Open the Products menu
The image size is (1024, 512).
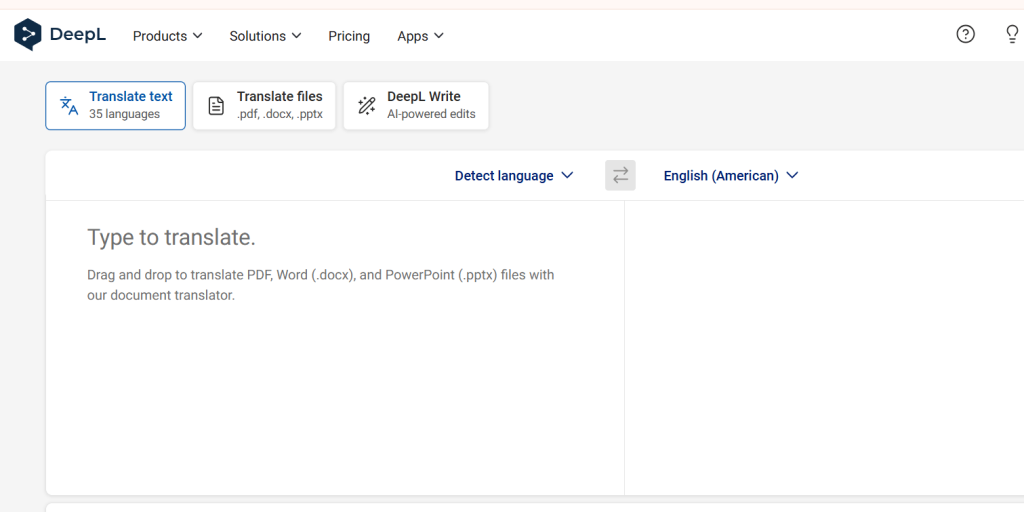[168, 36]
